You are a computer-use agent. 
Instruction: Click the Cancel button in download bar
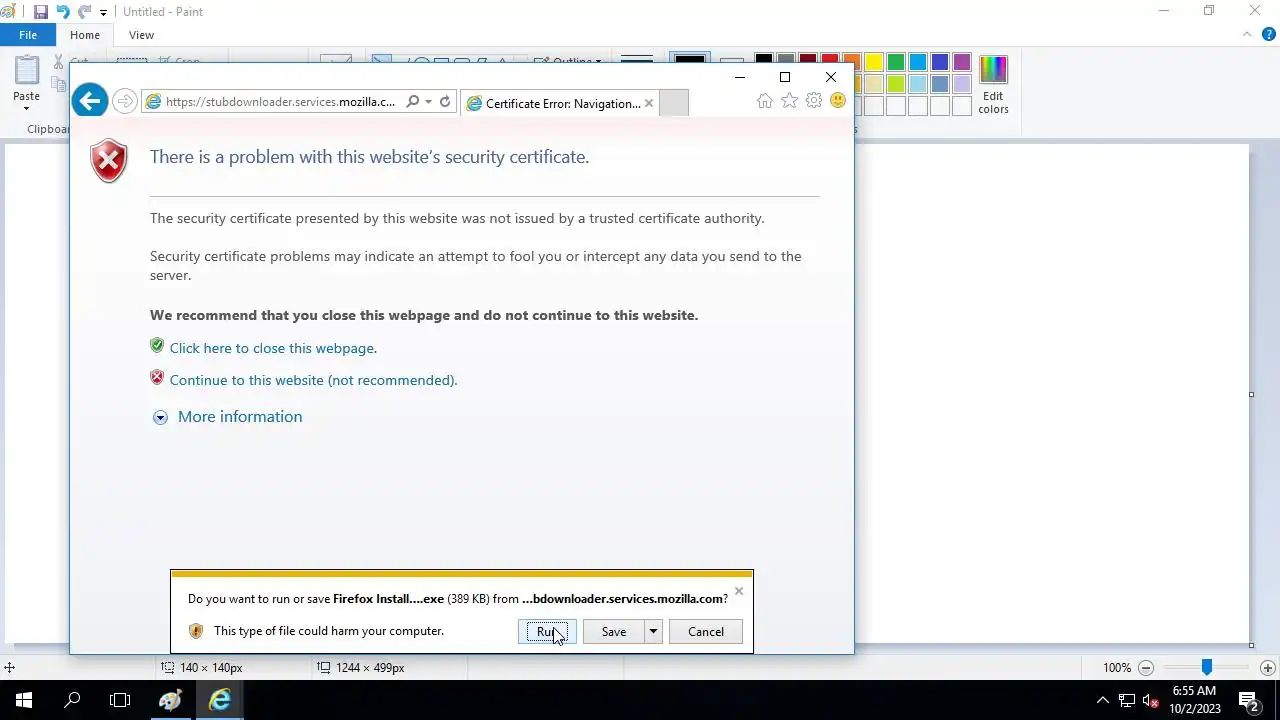[x=706, y=631]
